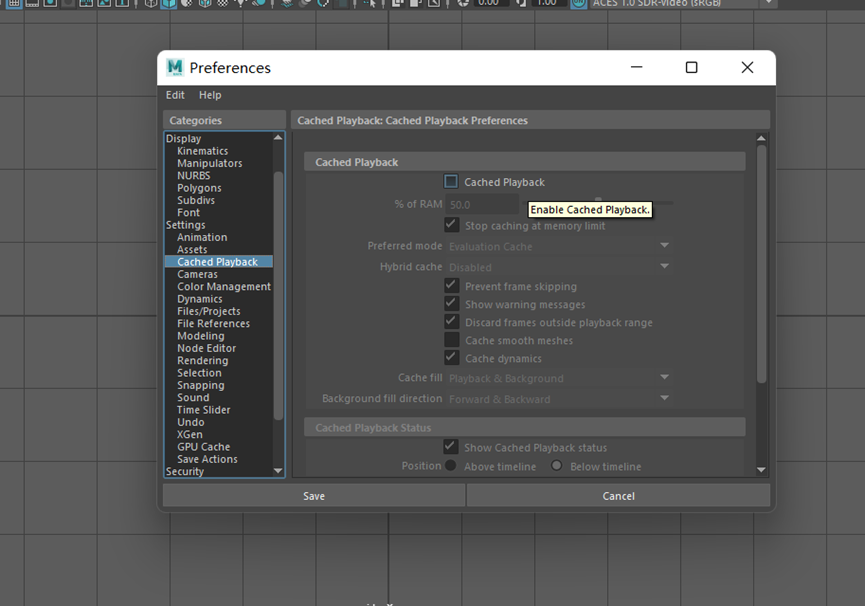Select the Time Slider category
This screenshot has height=606, width=865.
click(204, 410)
